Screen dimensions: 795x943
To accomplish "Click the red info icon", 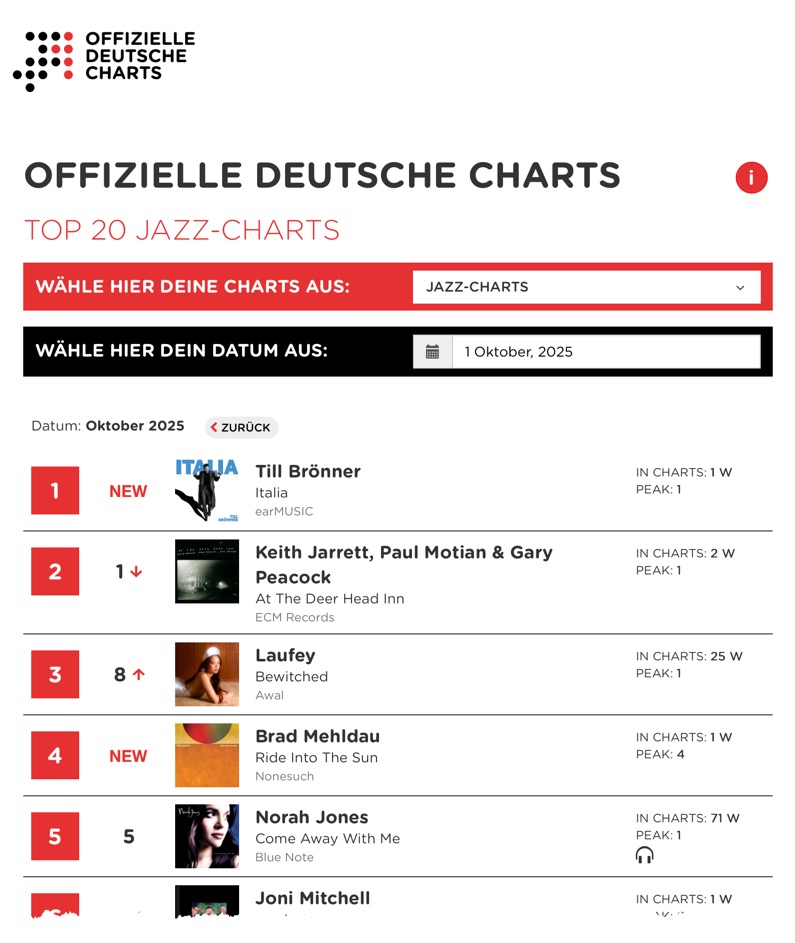I will 751,178.
